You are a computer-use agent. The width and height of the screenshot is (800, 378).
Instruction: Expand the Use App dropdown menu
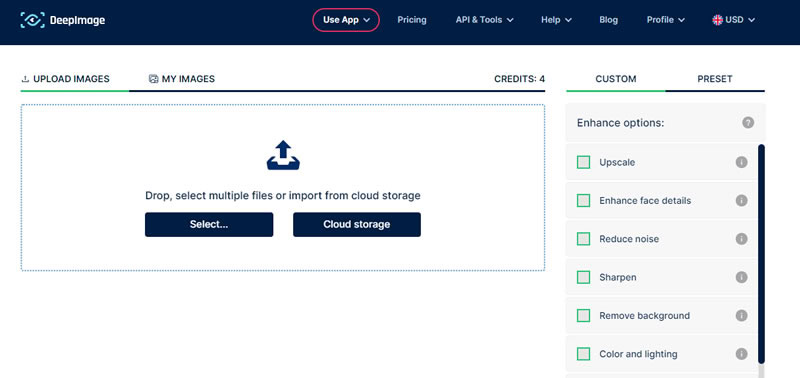(x=346, y=20)
